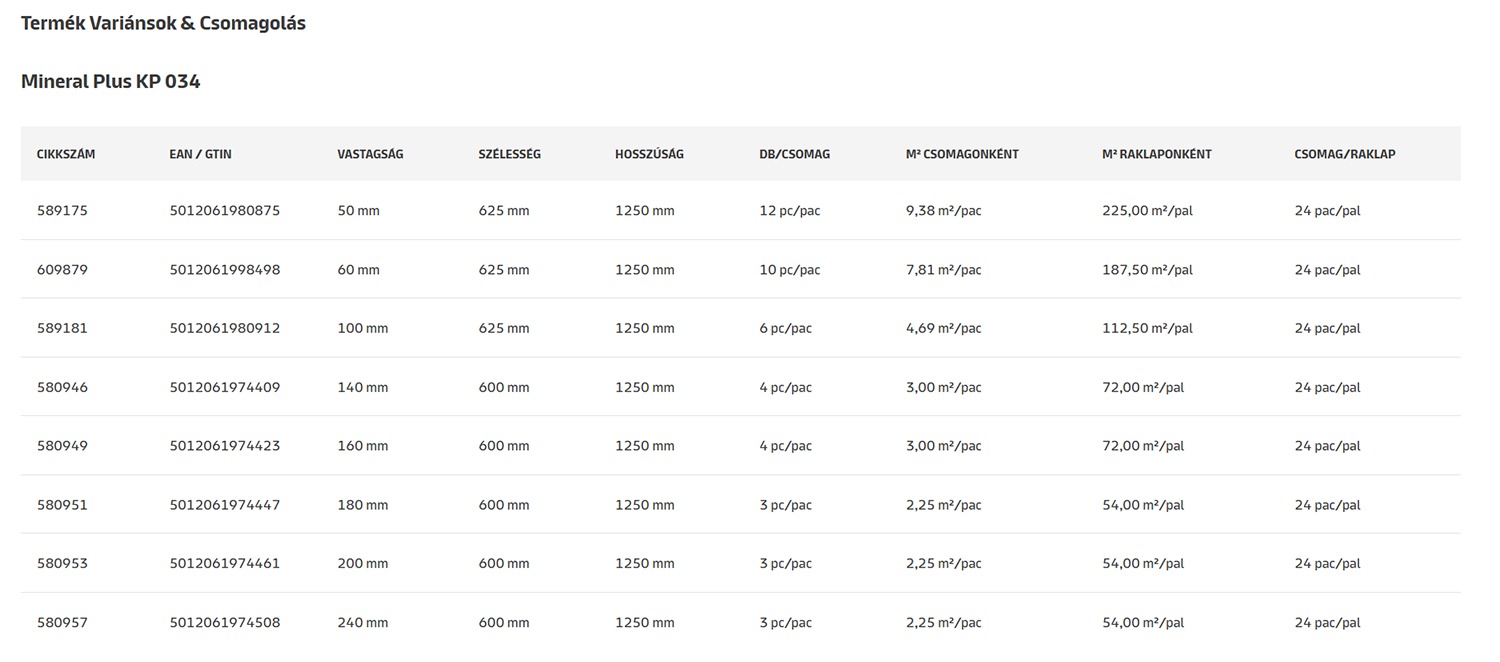Select the VASTAGSÁG column header
The height and width of the screenshot is (662, 1500).
370,154
